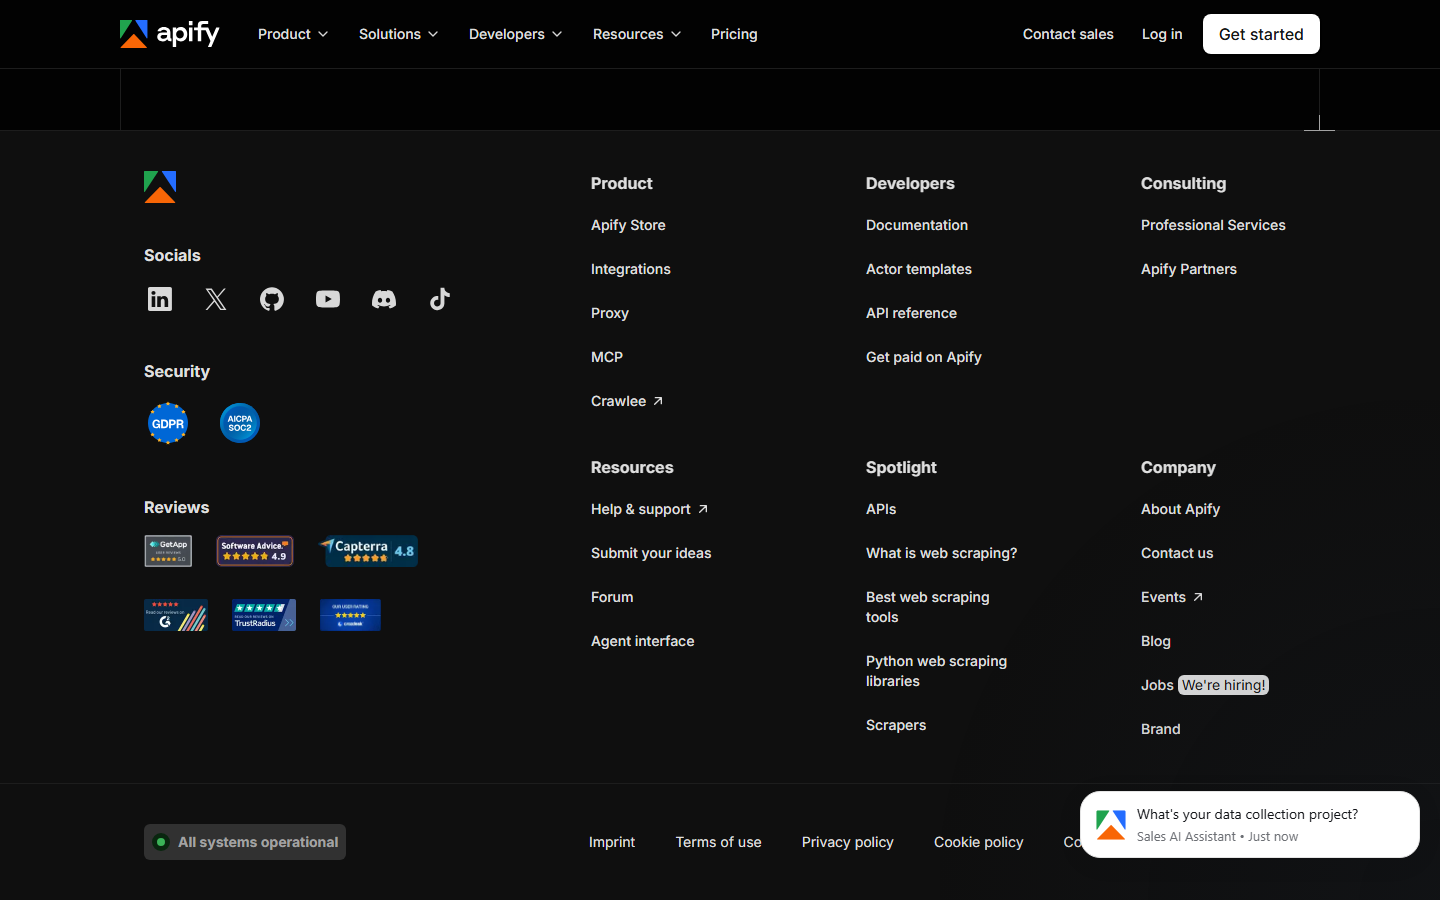Viewport: 1440px width, 900px height.
Task: Open the Help & support external link
Action: coord(650,509)
